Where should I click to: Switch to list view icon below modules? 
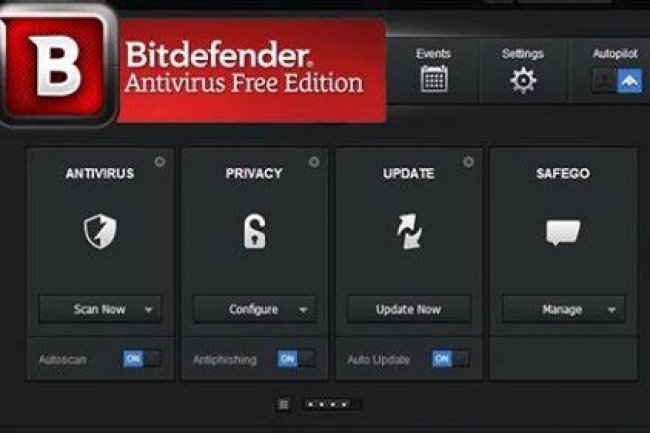coord(284,404)
